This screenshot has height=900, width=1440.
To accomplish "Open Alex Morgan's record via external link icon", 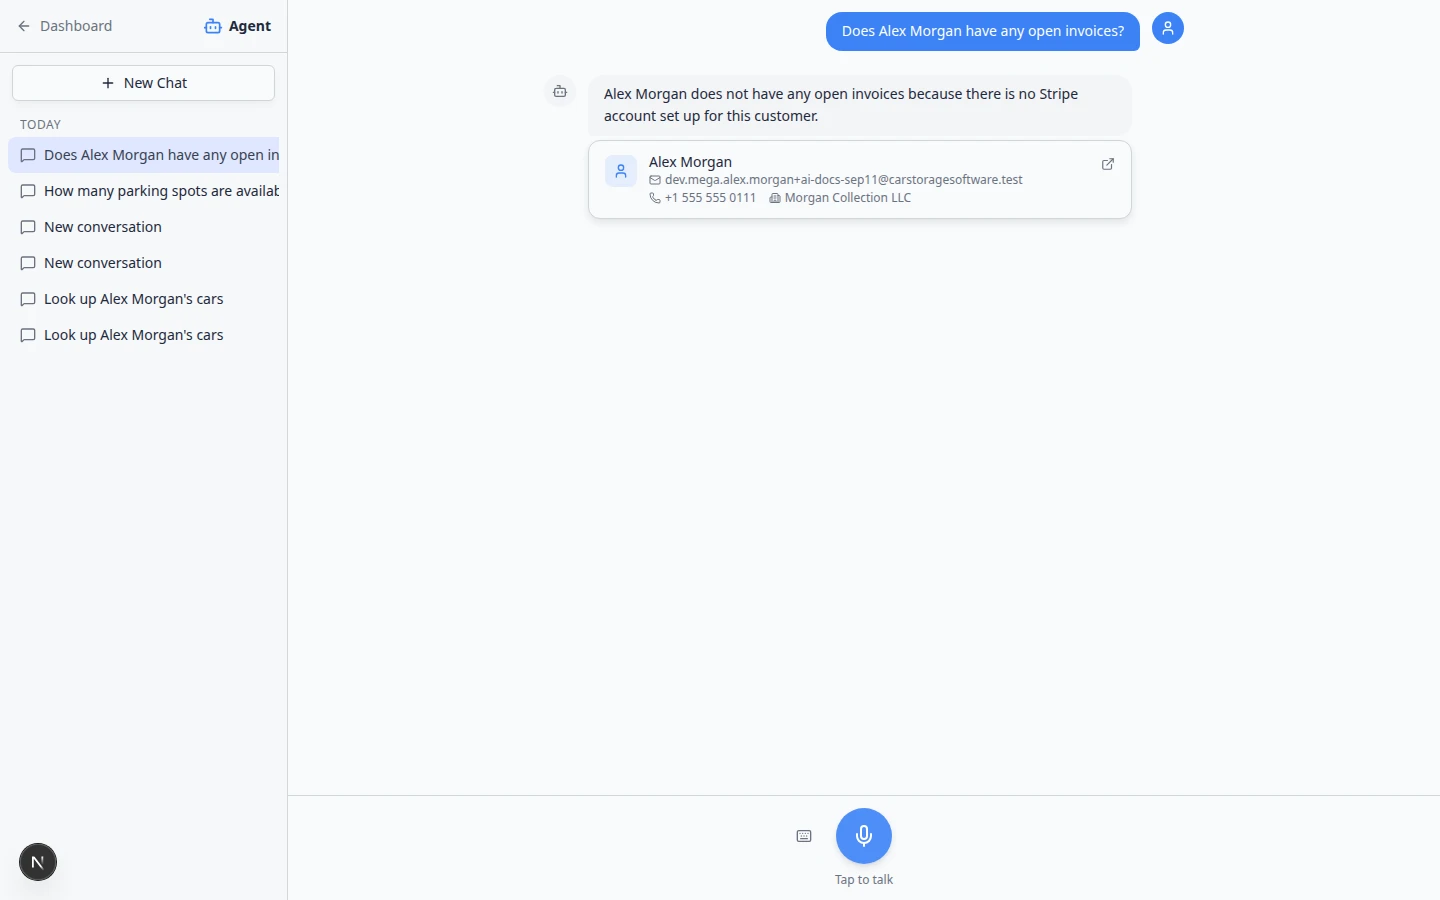I will click(x=1108, y=164).
